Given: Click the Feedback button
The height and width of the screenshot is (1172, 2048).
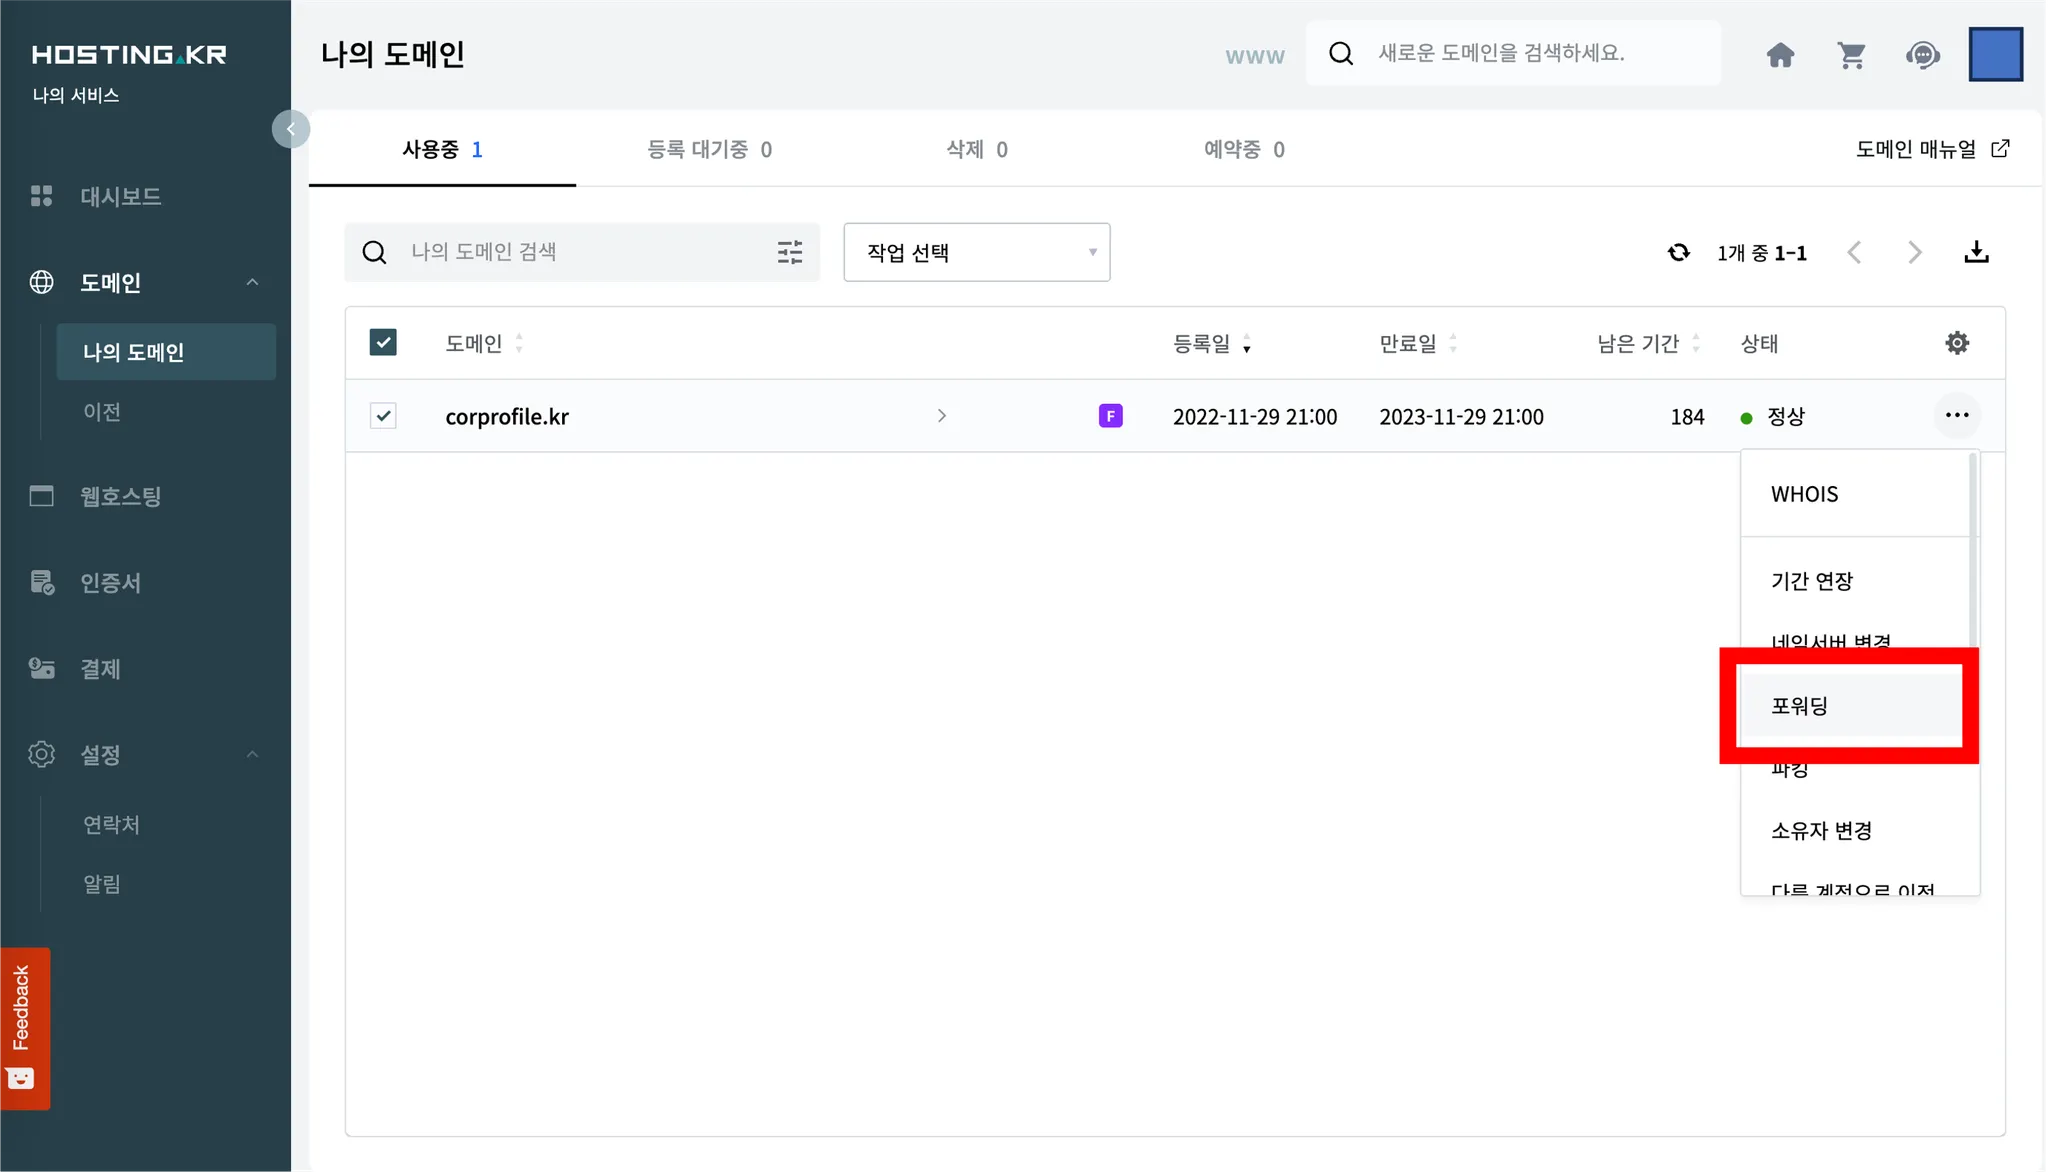Looking at the screenshot, I should pos(24,1027).
